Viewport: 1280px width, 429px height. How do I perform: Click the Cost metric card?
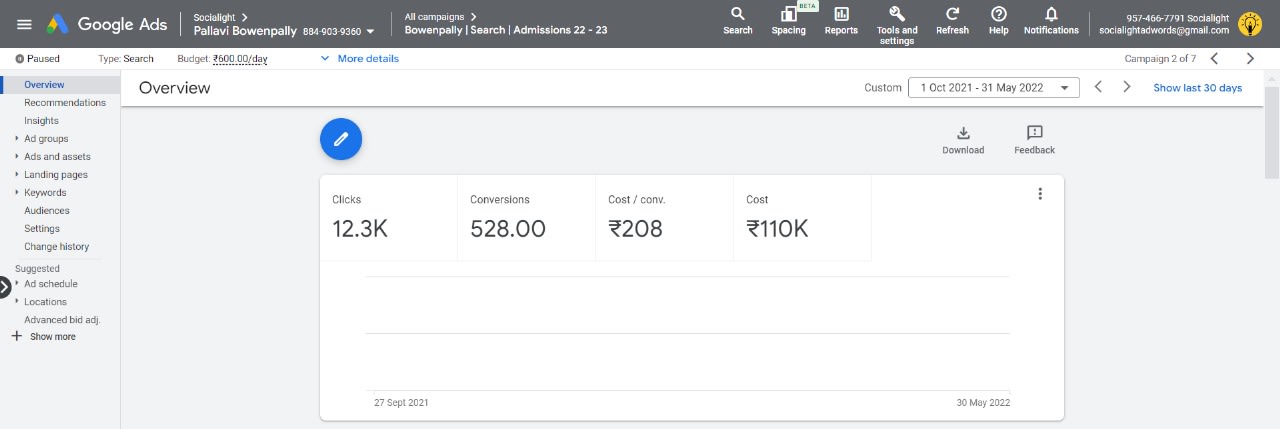[x=801, y=218]
